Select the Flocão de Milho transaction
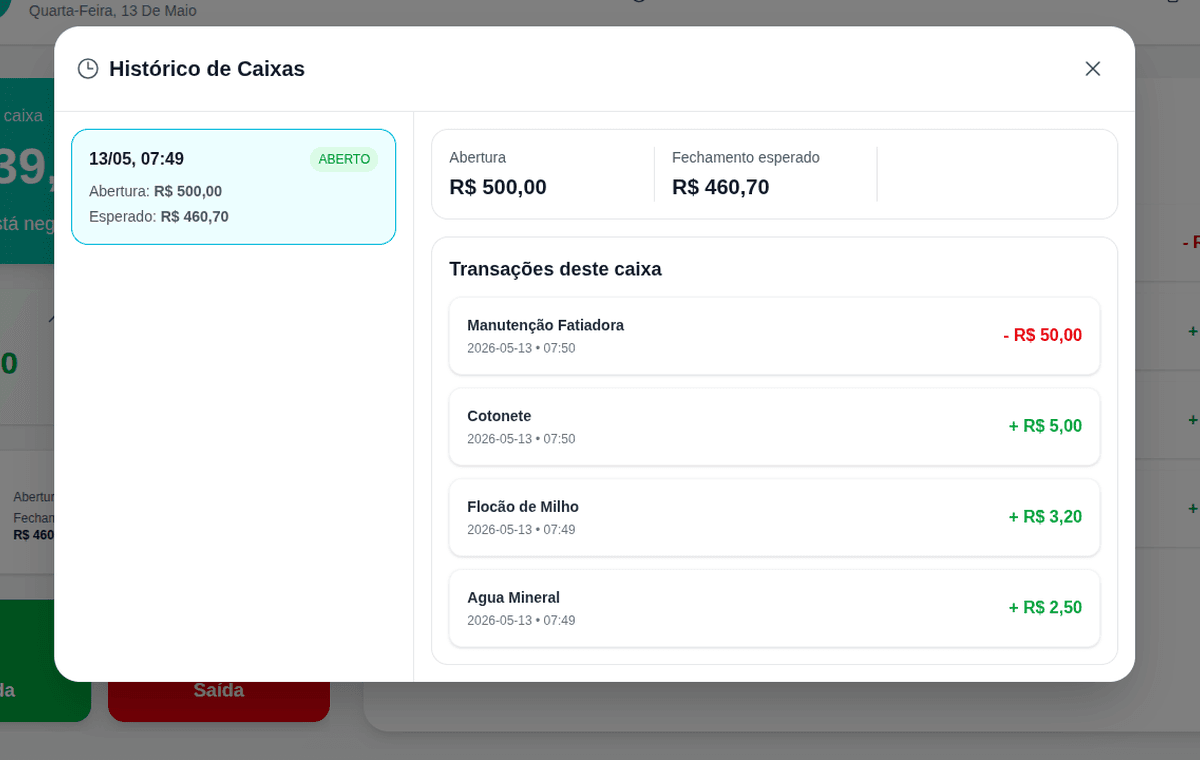Image resolution: width=1200 pixels, height=760 pixels. pos(775,517)
